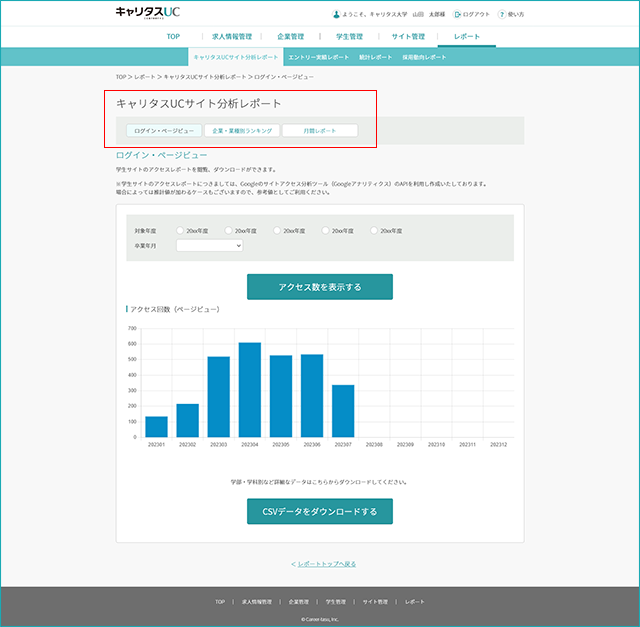640x627 pixels.
Task: Click 企業管理 in the footer navigation
Action: [299, 602]
